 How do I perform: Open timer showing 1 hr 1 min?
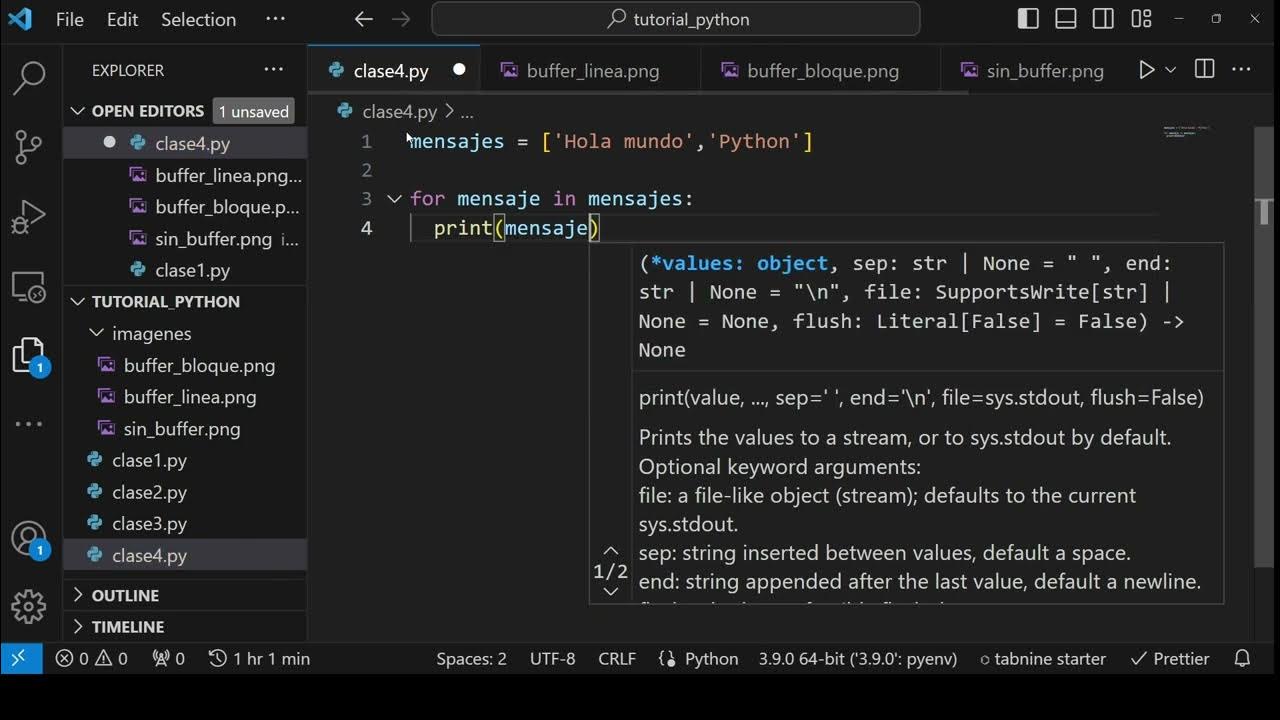[x=259, y=659]
